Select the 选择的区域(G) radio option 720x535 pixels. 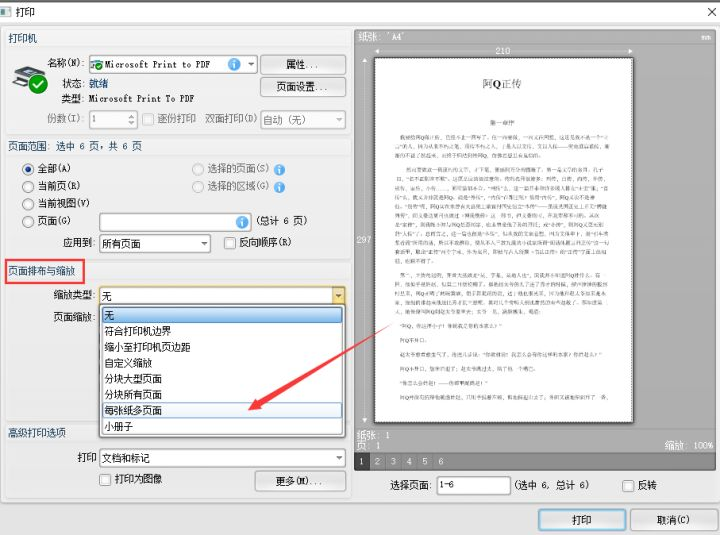[x=198, y=187]
